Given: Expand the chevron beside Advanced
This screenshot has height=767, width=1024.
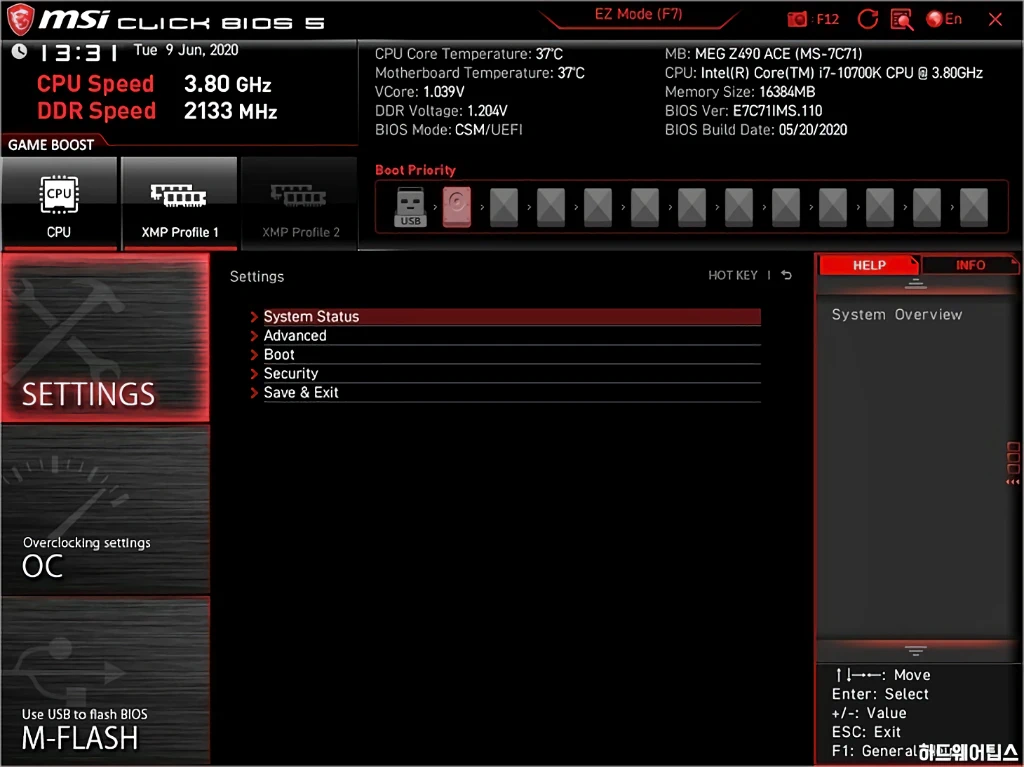Looking at the screenshot, I should click(254, 336).
